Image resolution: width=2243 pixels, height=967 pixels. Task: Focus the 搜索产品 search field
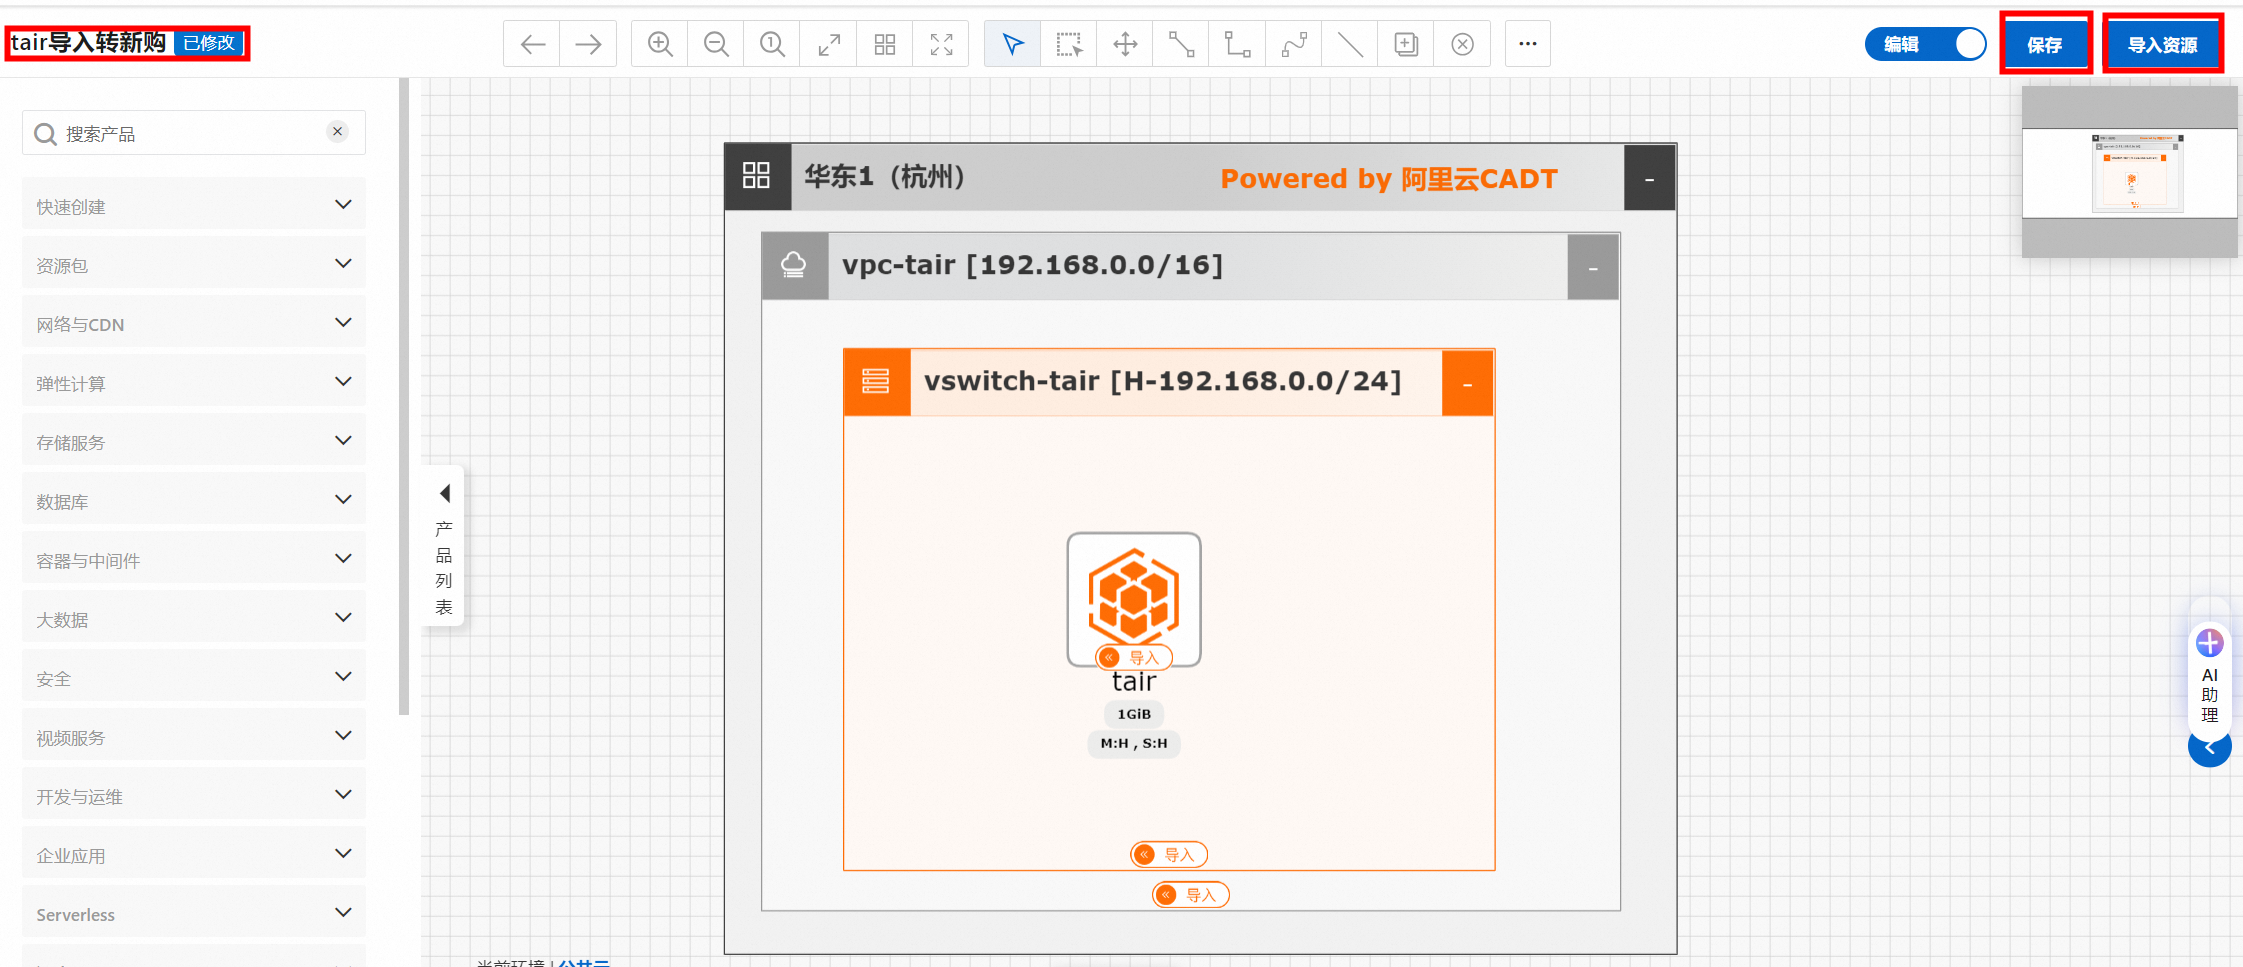click(x=194, y=133)
